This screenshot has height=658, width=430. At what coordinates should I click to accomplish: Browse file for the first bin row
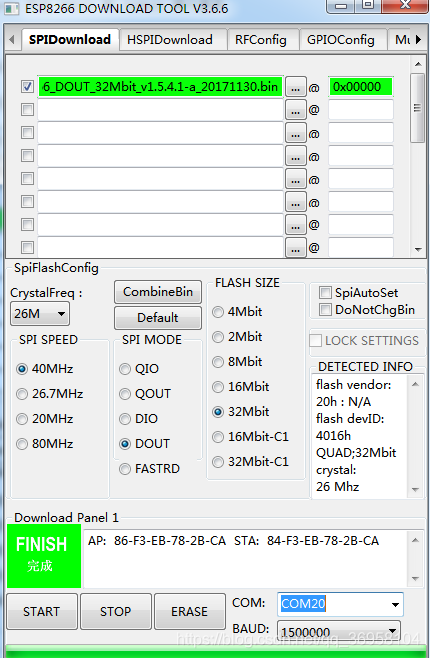(295, 87)
